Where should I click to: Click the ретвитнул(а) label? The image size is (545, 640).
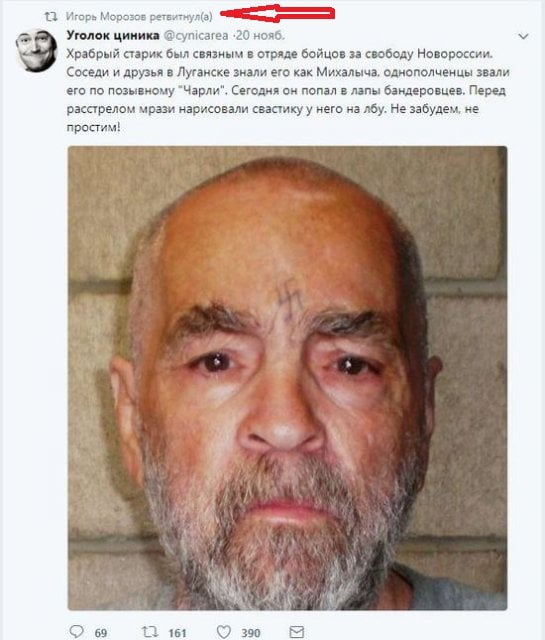(x=181, y=17)
